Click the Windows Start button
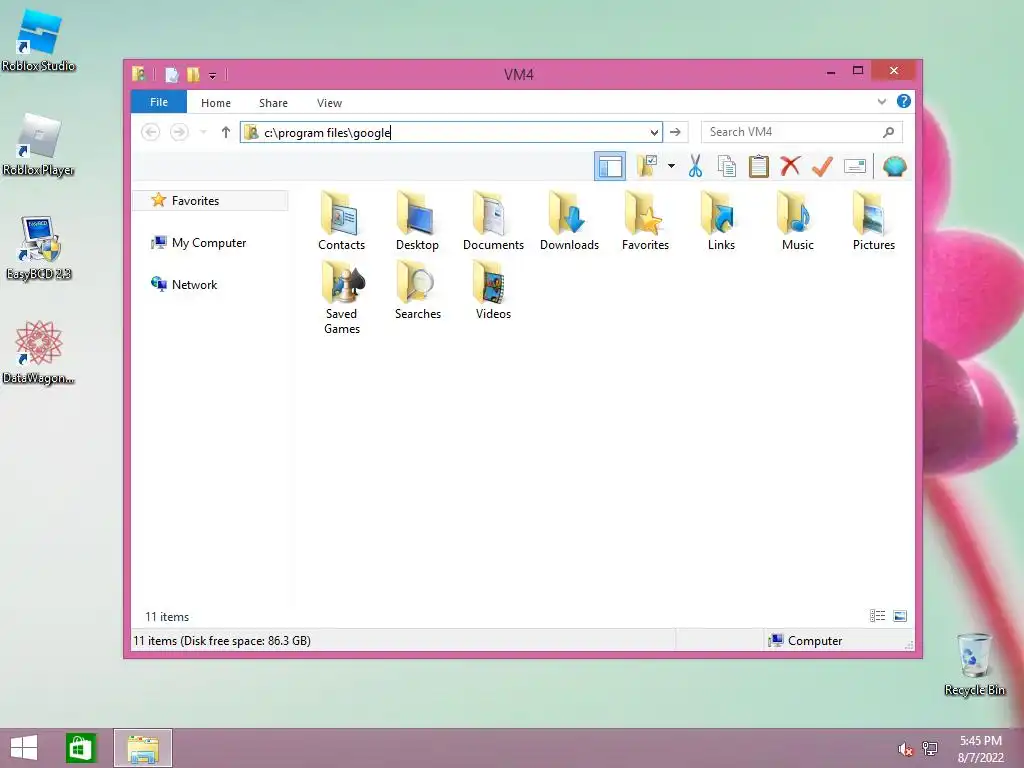This screenshot has width=1024, height=768. click(24, 748)
